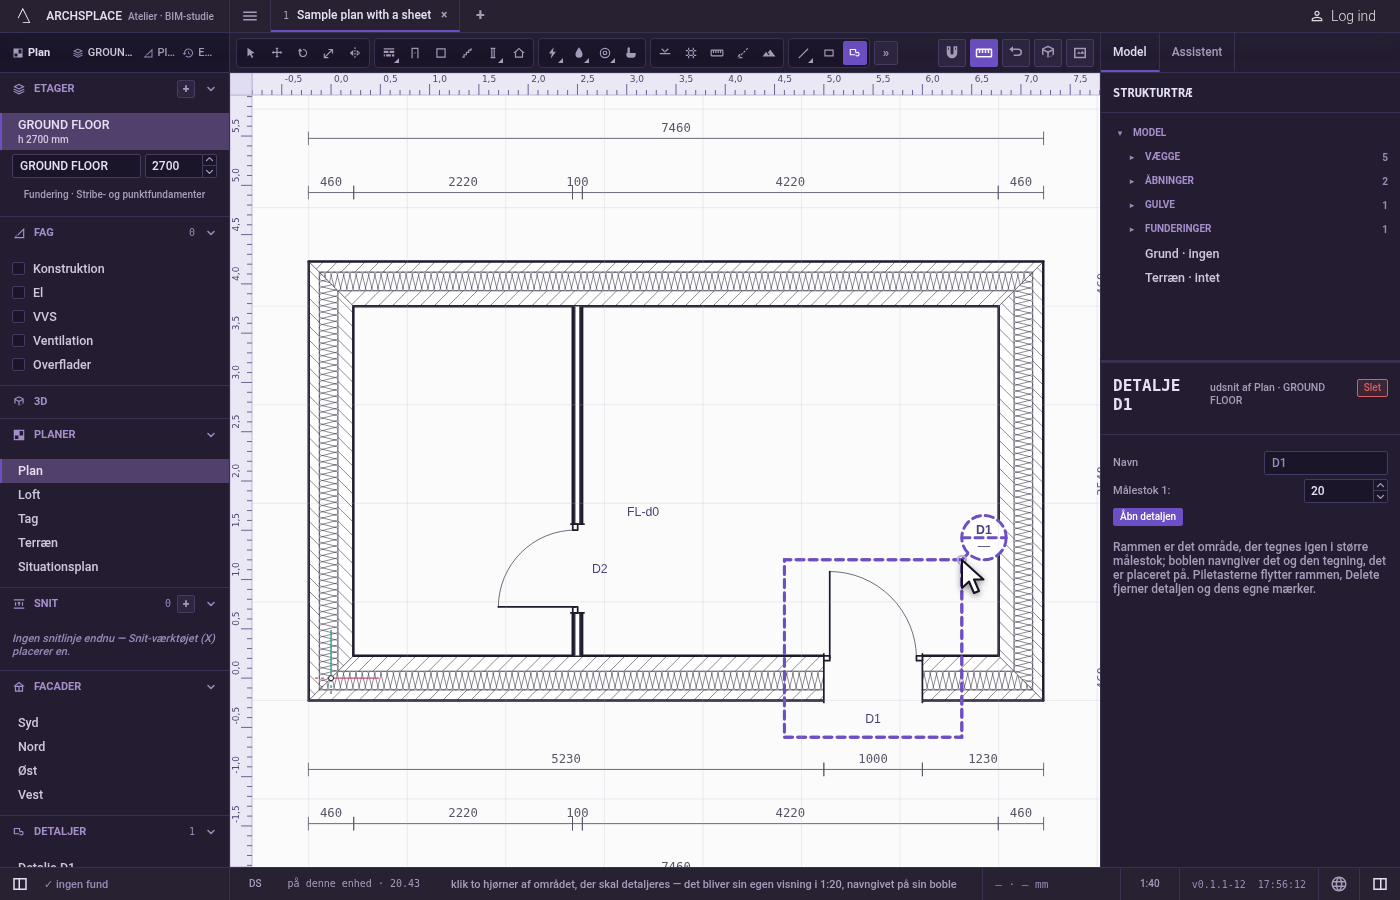Expand the VÆGGE tree node
This screenshot has height=900, width=1400.
coord(1132,157)
